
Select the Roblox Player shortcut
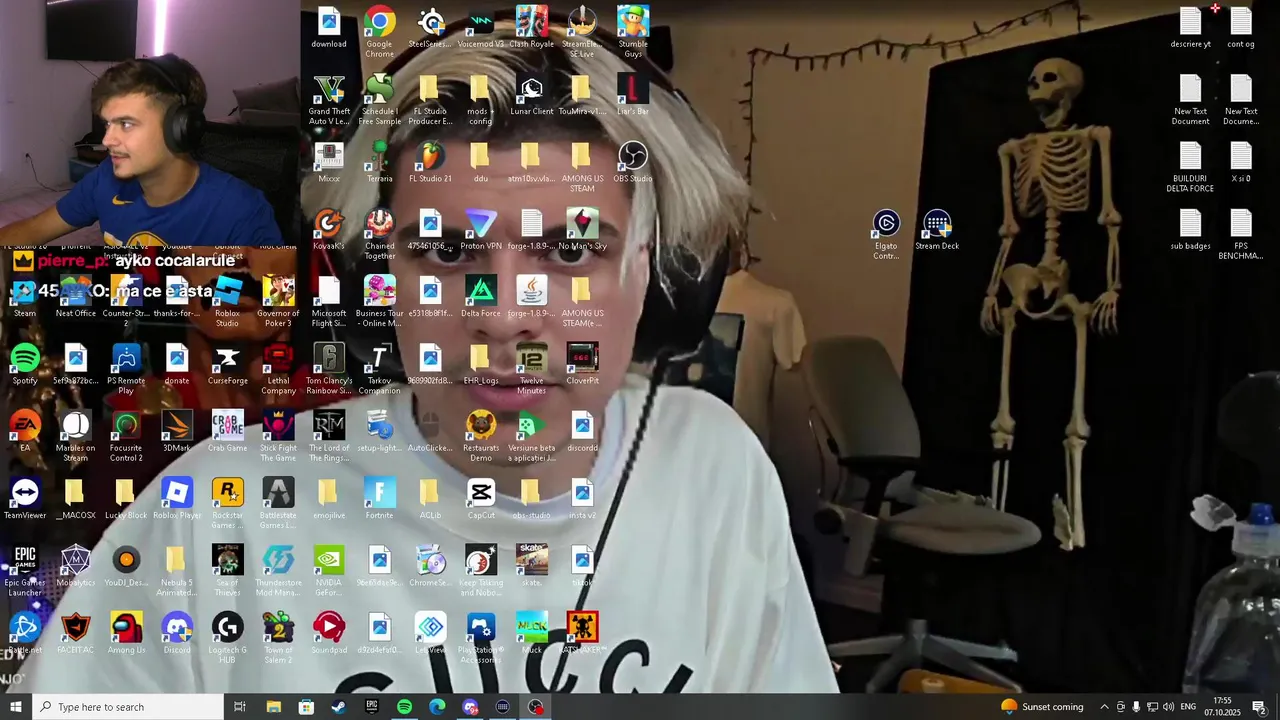177,498
